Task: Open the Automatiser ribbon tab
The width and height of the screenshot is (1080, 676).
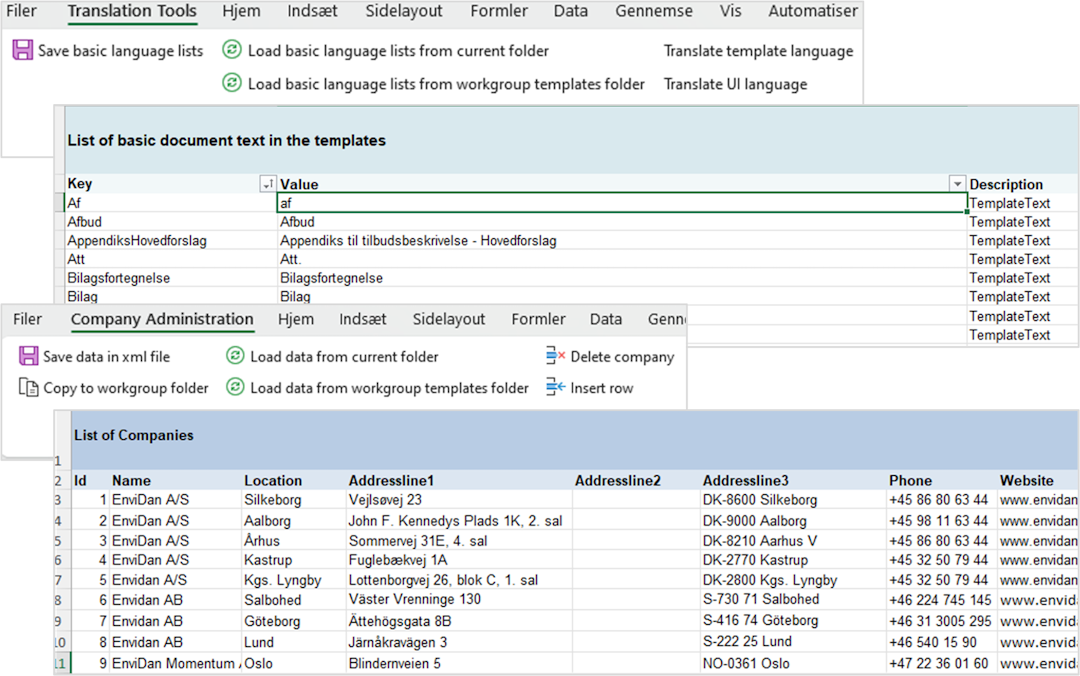Action: [x=812, y=12]
